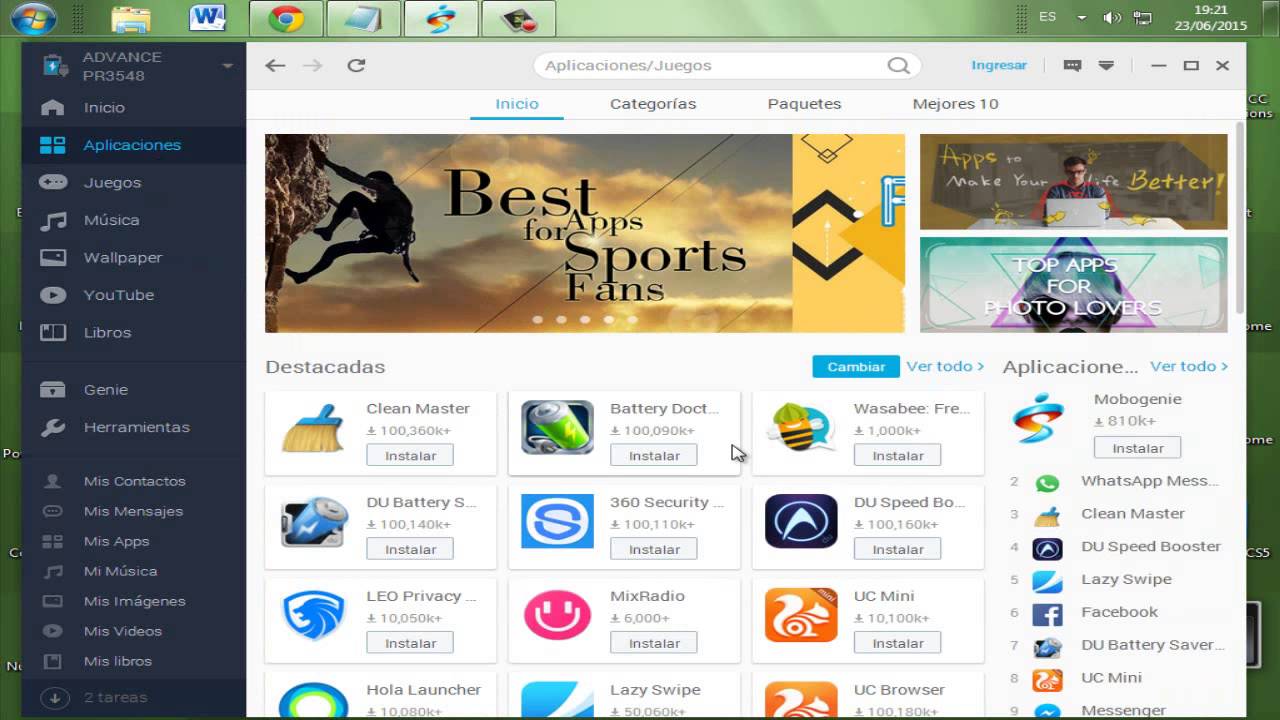Open the folder icon on the taskbar
This screenshot has width=1280, height=720.
click(131, 19)
